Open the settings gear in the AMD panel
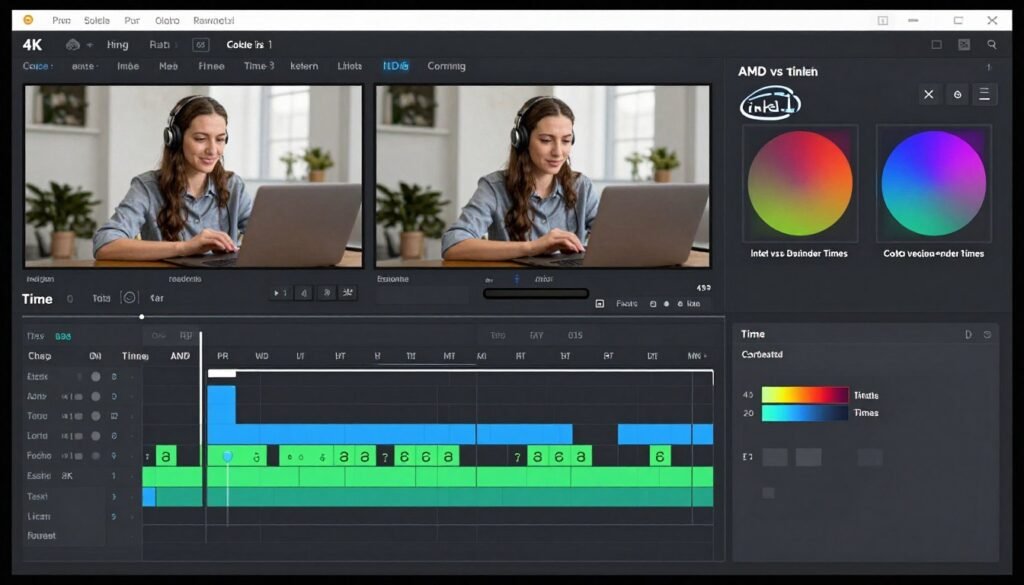The image size is (1024, 585). coord(957,94)
